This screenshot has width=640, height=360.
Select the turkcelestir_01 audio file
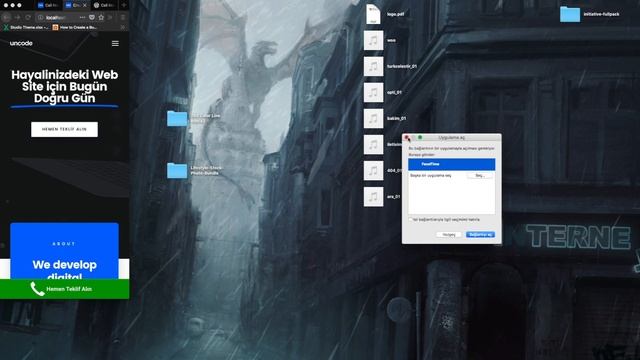(x=373, y=67)
